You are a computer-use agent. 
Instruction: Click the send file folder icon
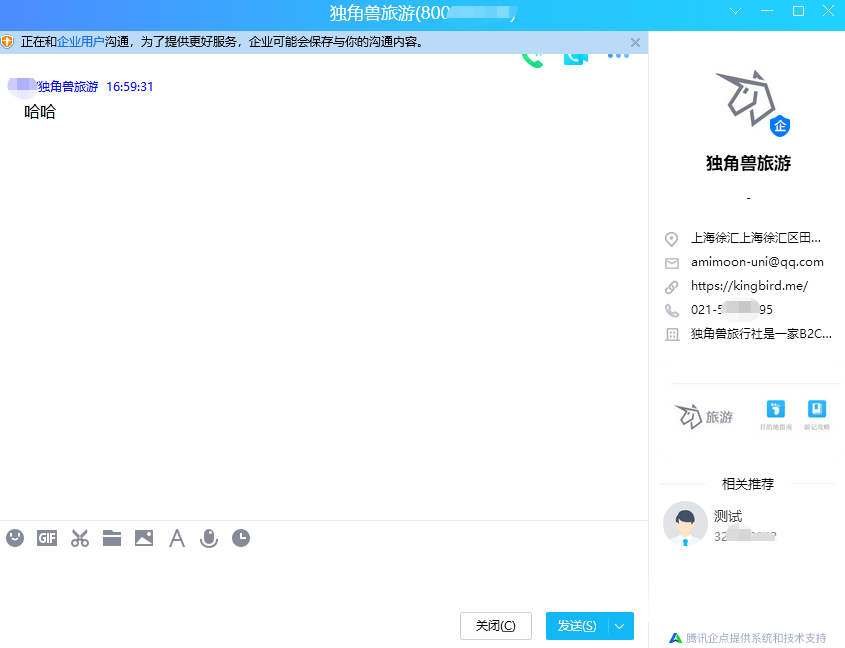point(112,538)
